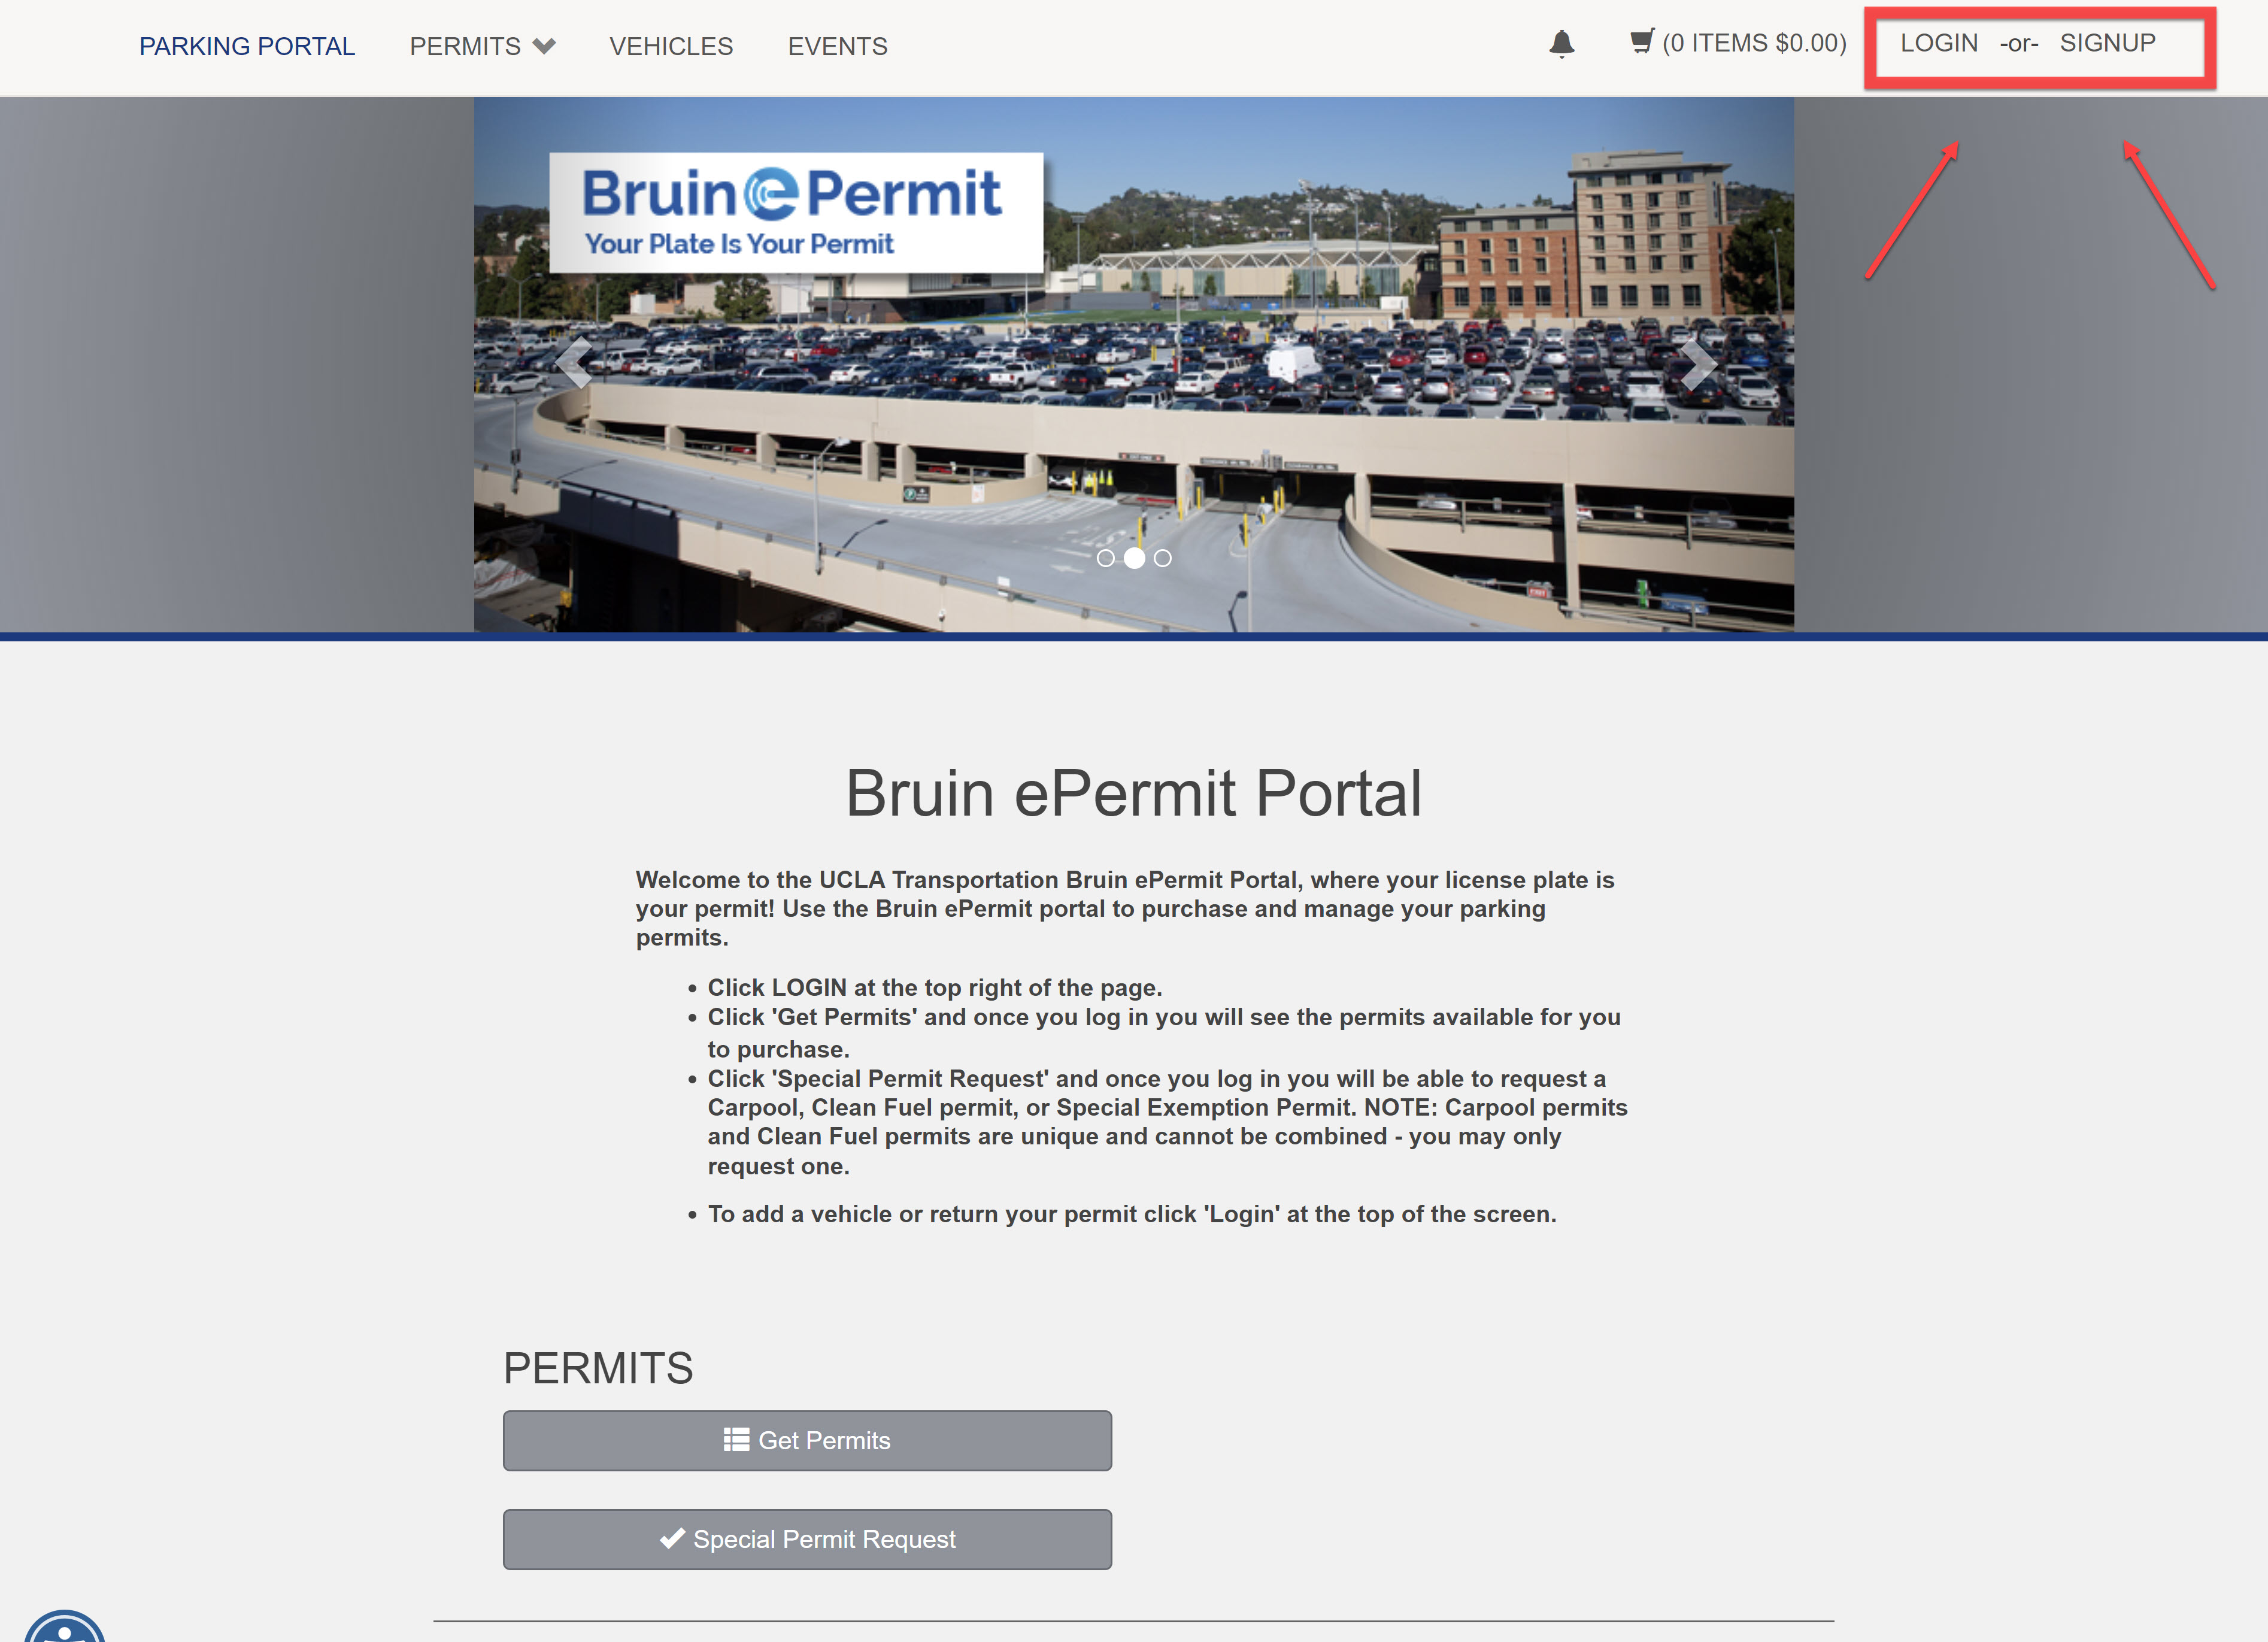The height and width of the screenshot is (1642, 2268).
Task: Open the VEHICLES menu item
Action: [671, 46]
